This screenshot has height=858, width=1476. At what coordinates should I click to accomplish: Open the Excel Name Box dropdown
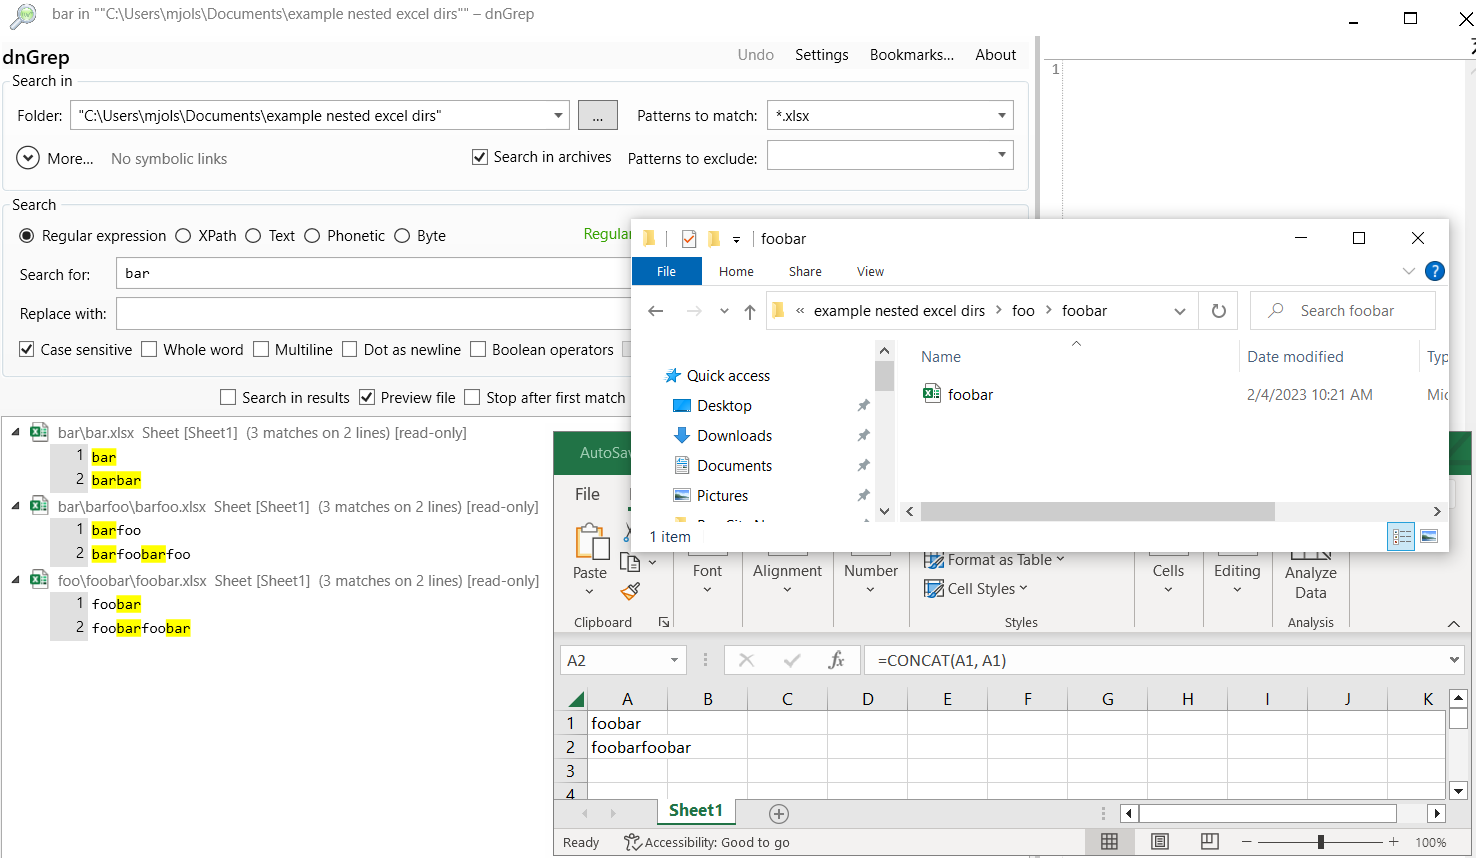(675, 660)
